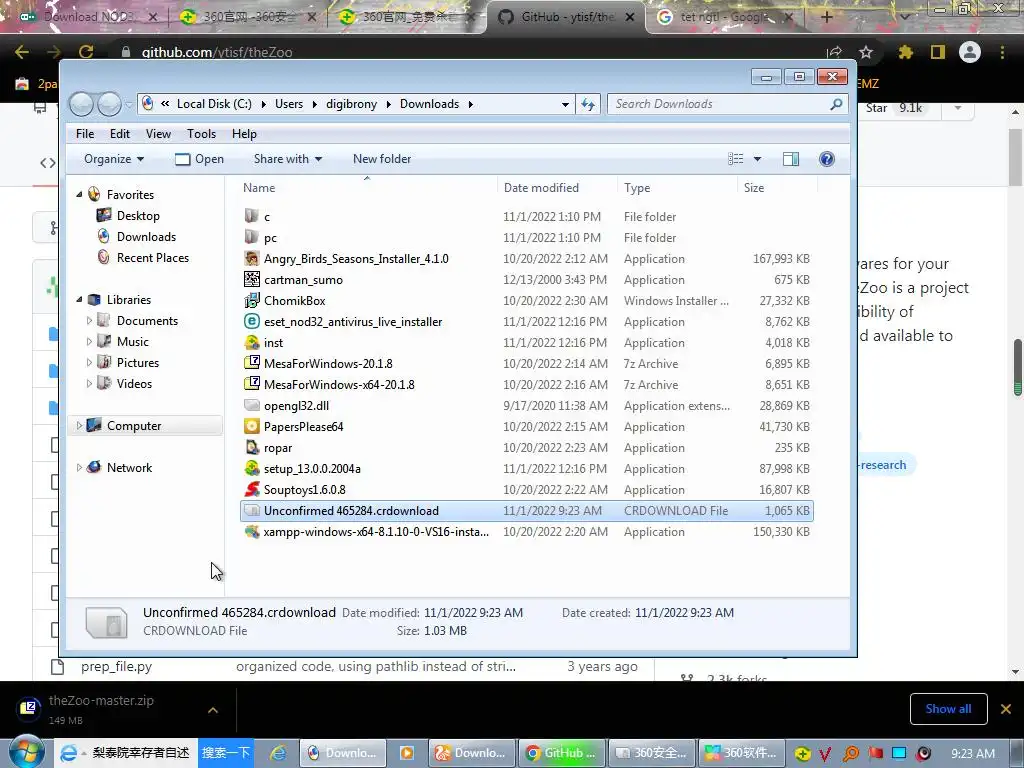Viewport: 1024px width, 768px height.
Task: Open the File menu
Action: tap(85, 134)
